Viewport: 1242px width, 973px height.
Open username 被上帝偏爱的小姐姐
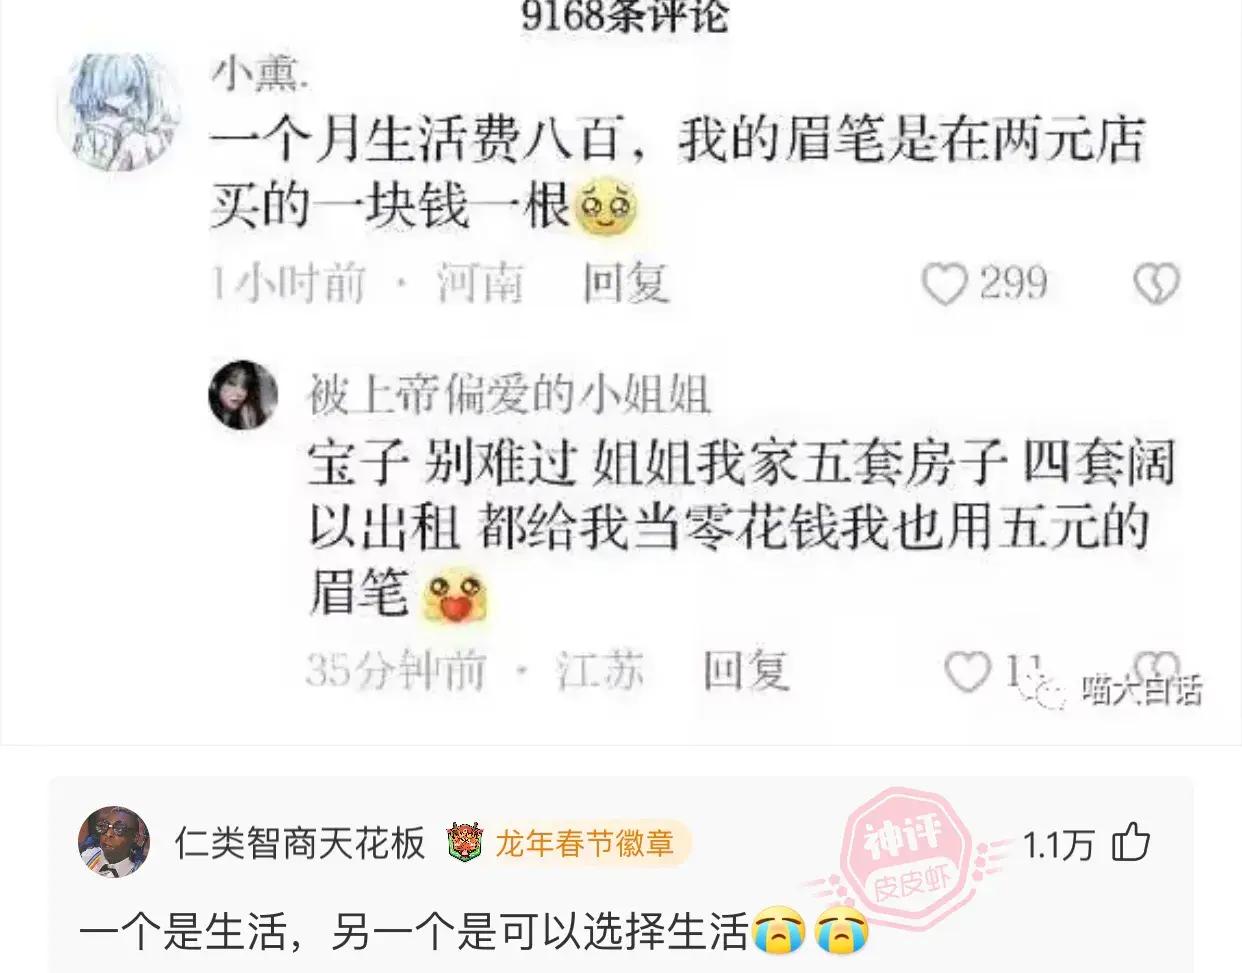click(x=509, y=395)
